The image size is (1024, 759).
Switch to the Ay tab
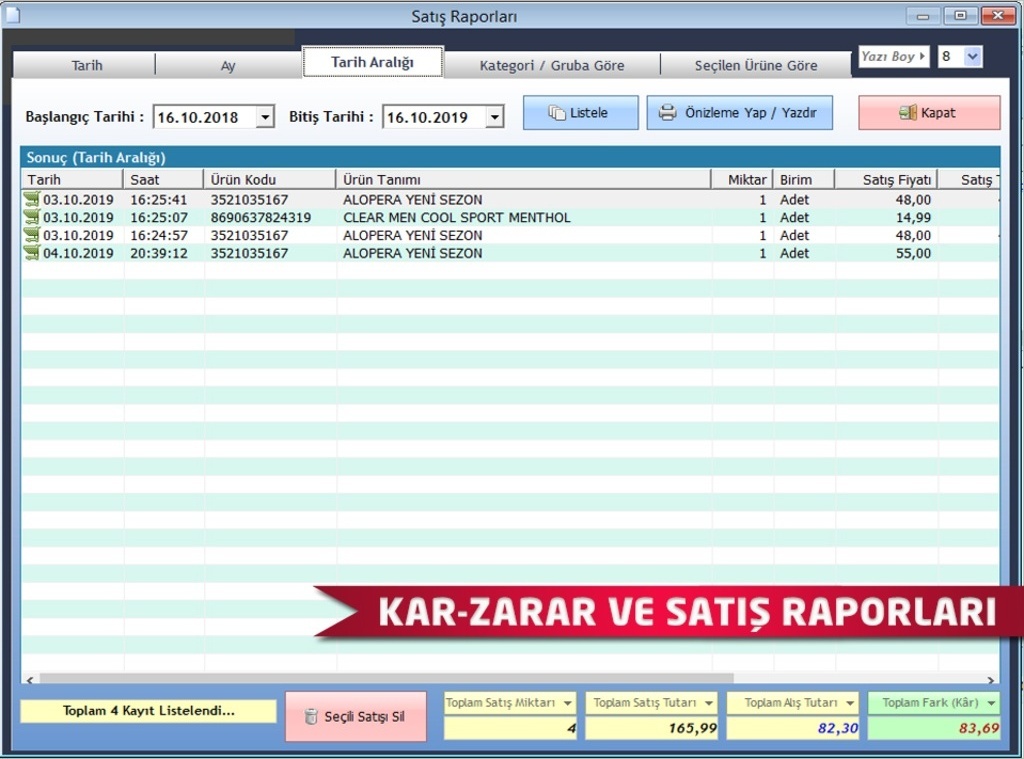[x=228, y=65]
